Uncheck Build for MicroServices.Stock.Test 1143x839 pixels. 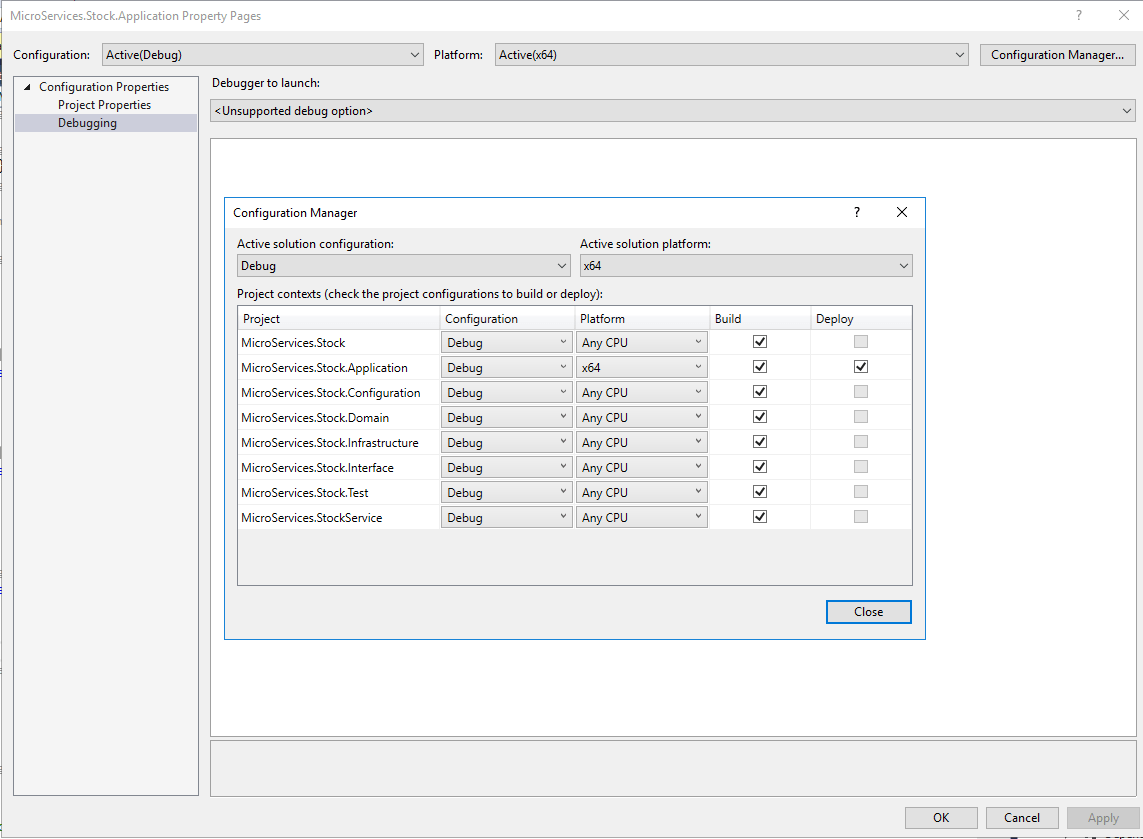(x=759, y=491)
